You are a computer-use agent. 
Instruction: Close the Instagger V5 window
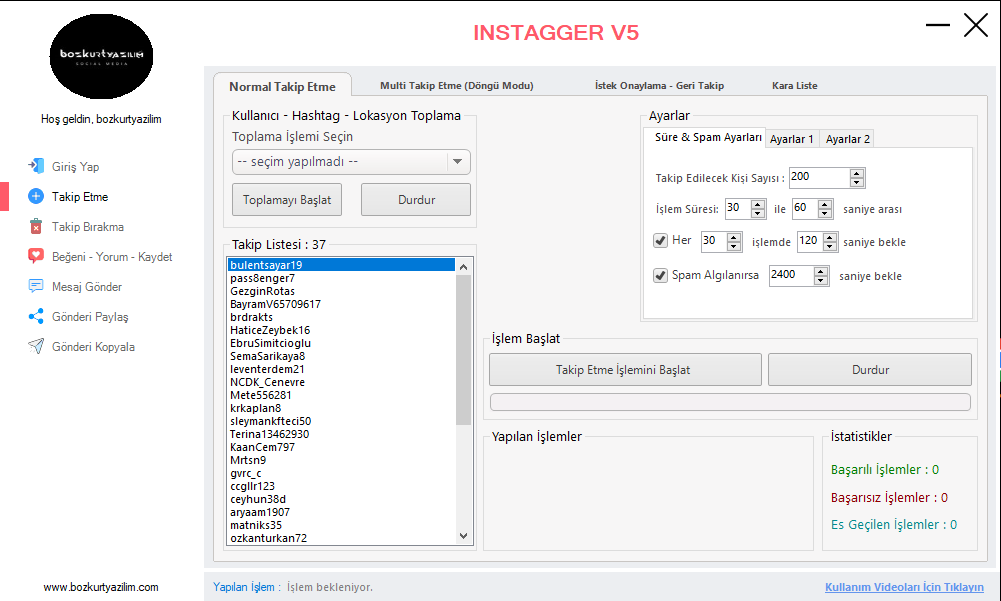tap(975, 26)
